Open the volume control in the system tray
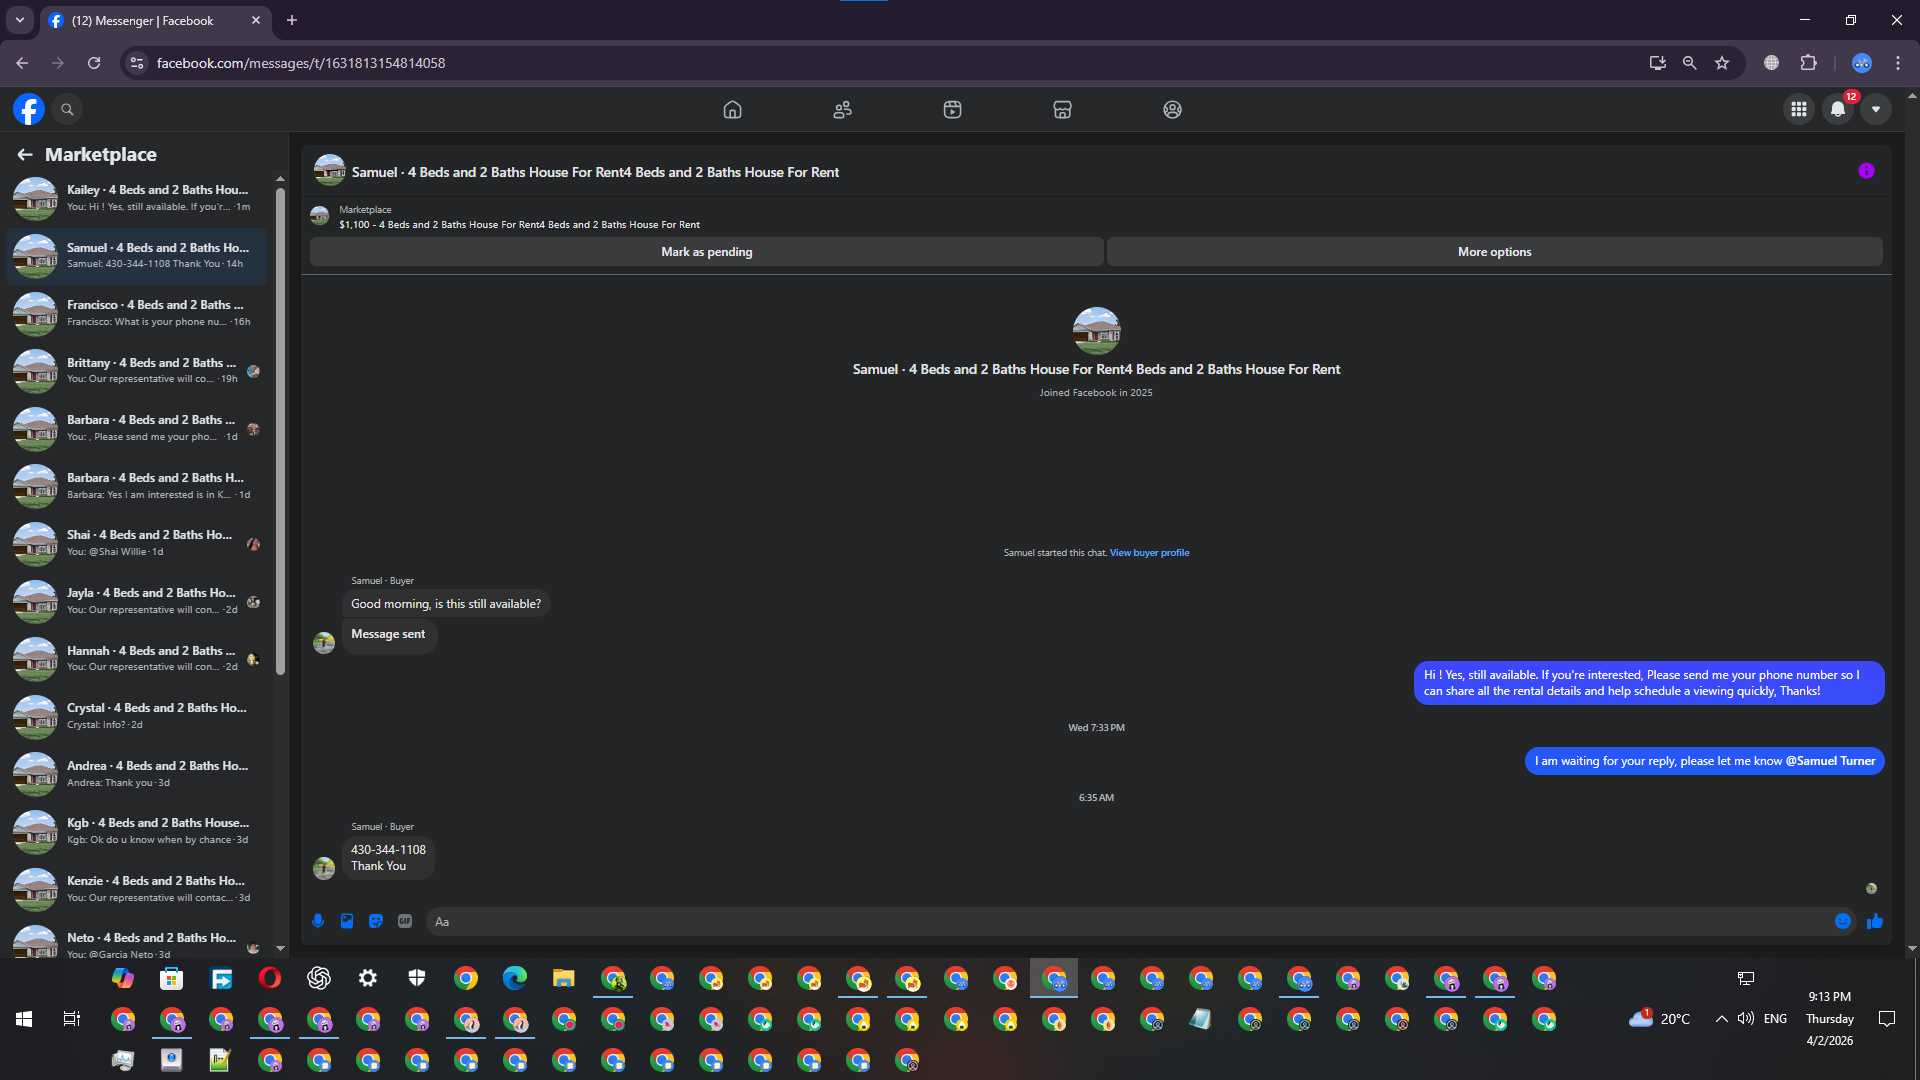The image size is (1920, 1080). (x=1746, y=1019)
